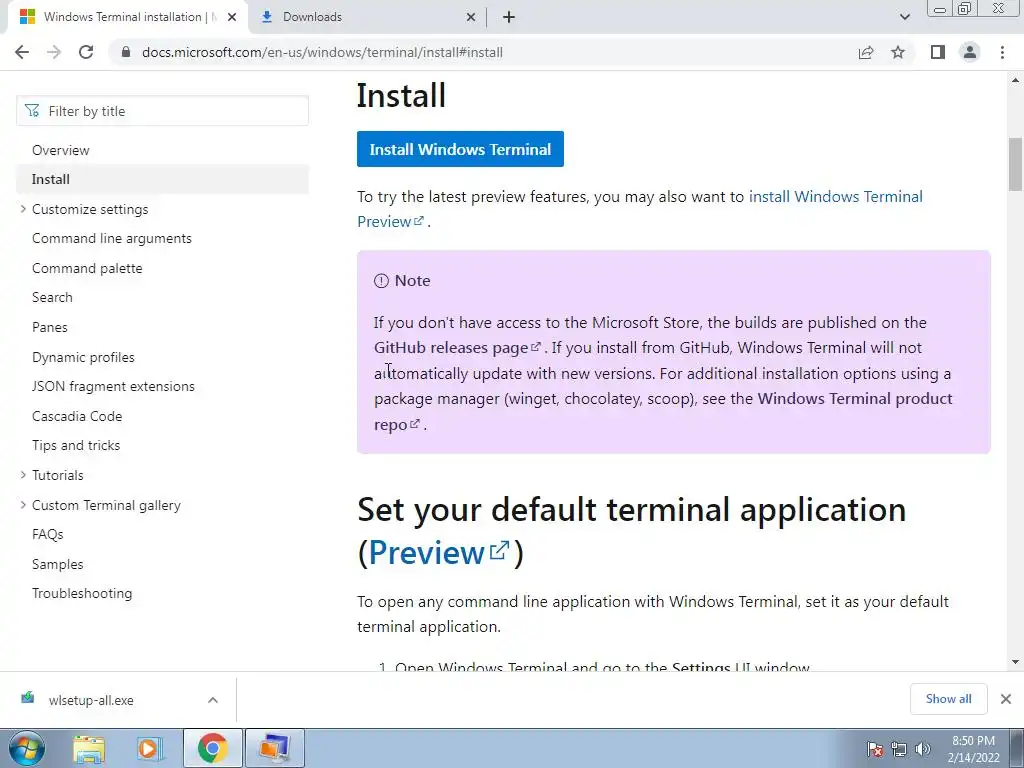The image size is (1024, 768).
Task: Click Show all downloads
Action: (x=948, y=699)
